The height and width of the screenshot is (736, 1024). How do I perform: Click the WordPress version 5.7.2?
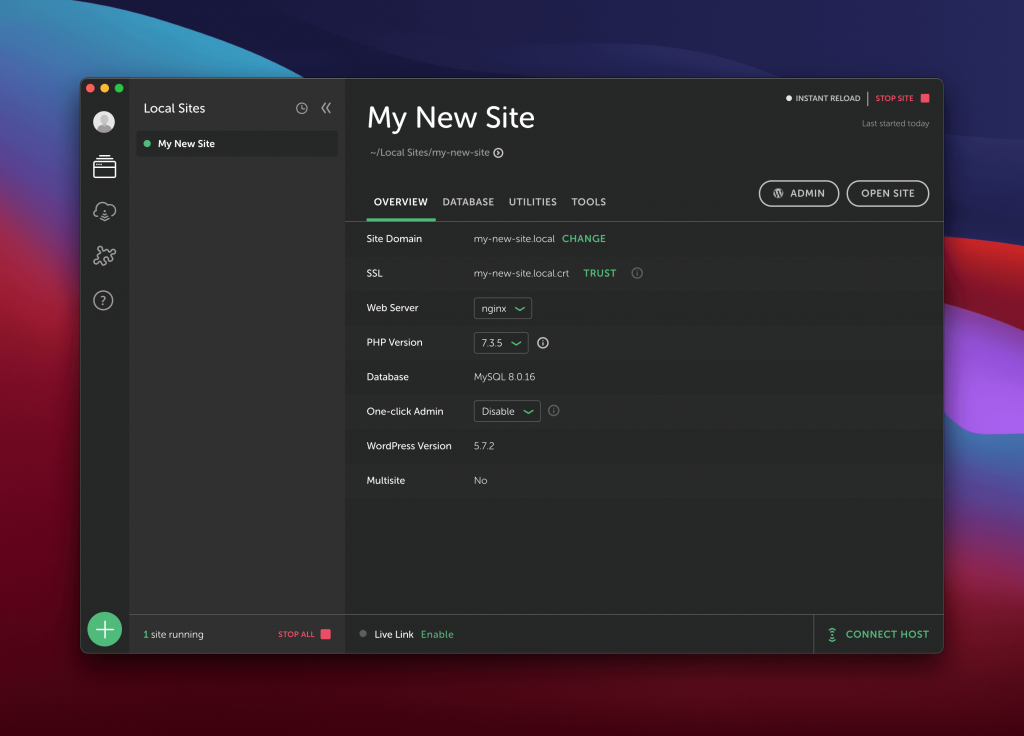484,446
